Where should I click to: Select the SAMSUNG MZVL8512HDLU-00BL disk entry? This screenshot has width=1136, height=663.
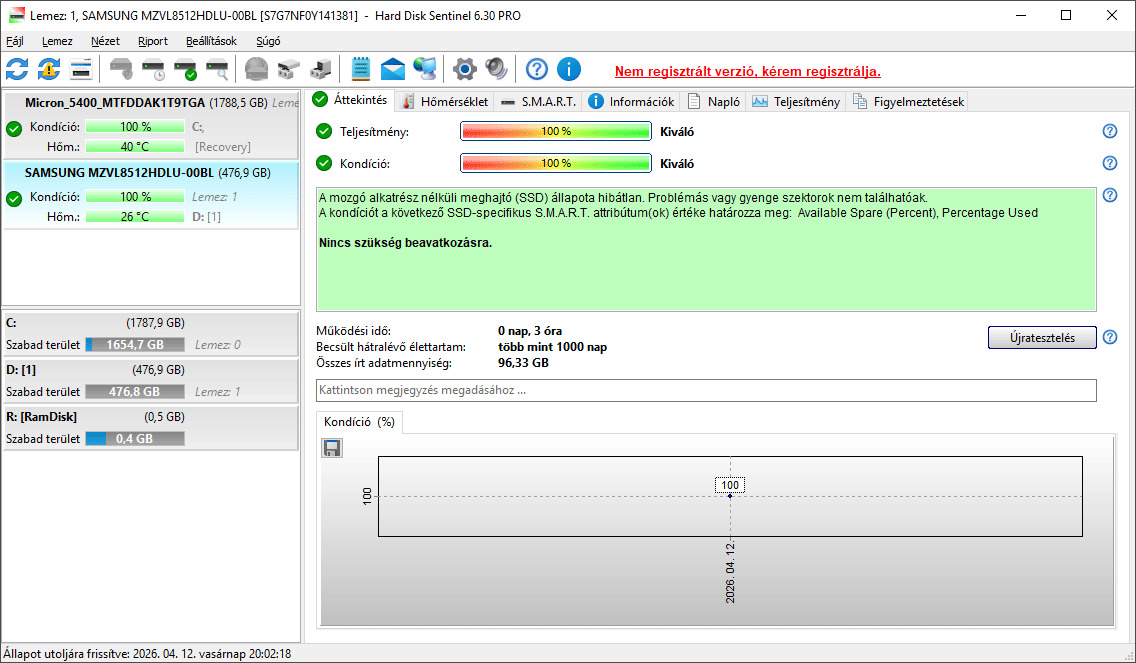(x=151, y=195)
